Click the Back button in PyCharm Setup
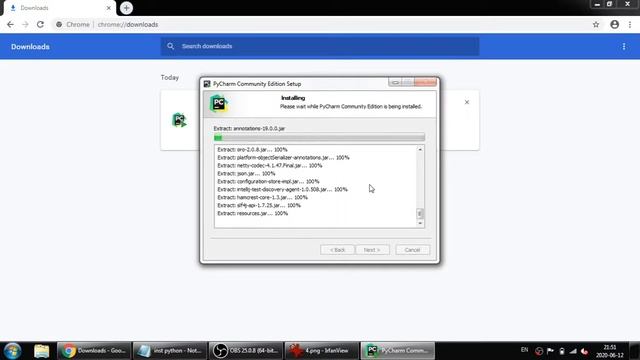The width and height of the screenshot is (640, 360). [x=337, y=249]
